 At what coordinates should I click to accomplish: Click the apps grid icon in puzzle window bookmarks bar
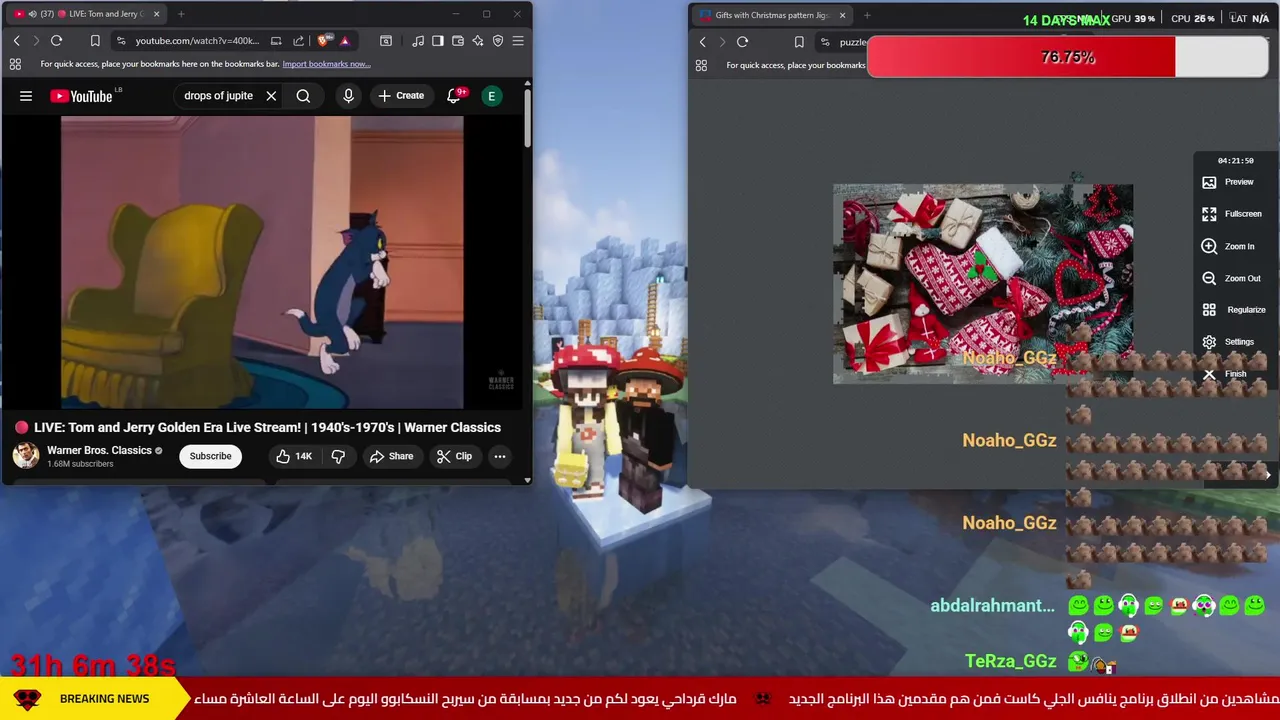(701, 65)
